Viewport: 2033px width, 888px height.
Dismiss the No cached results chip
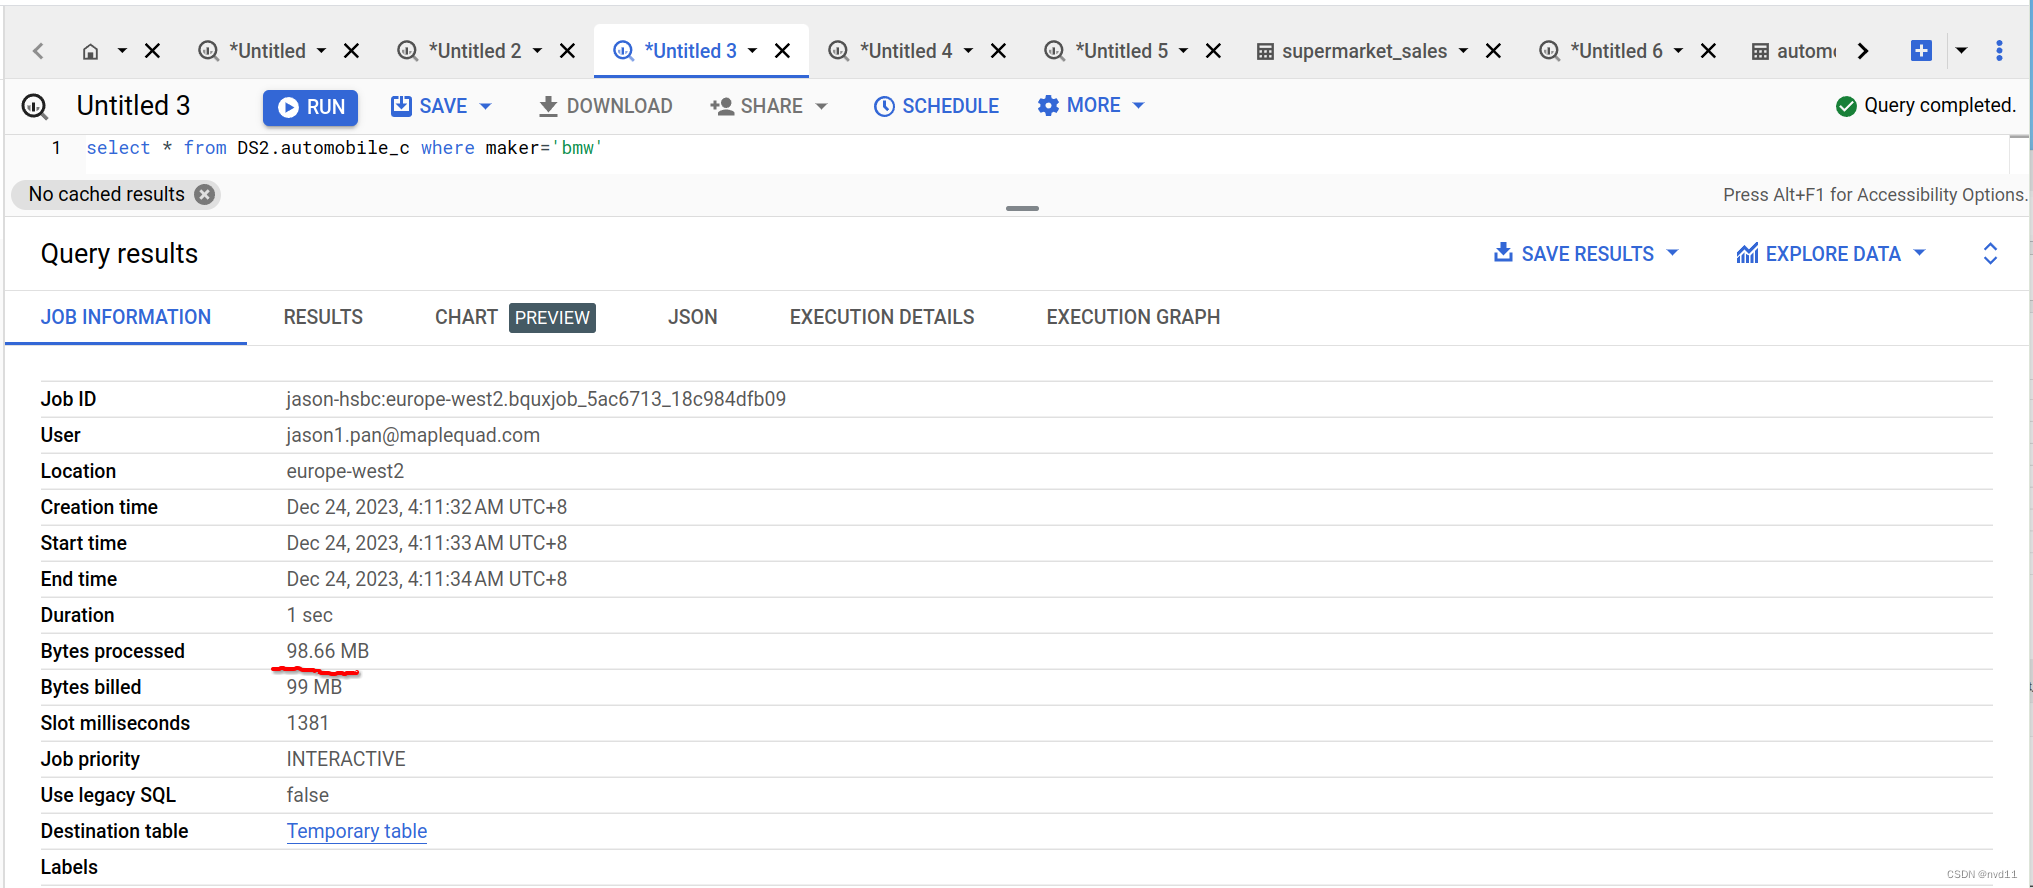204,194
